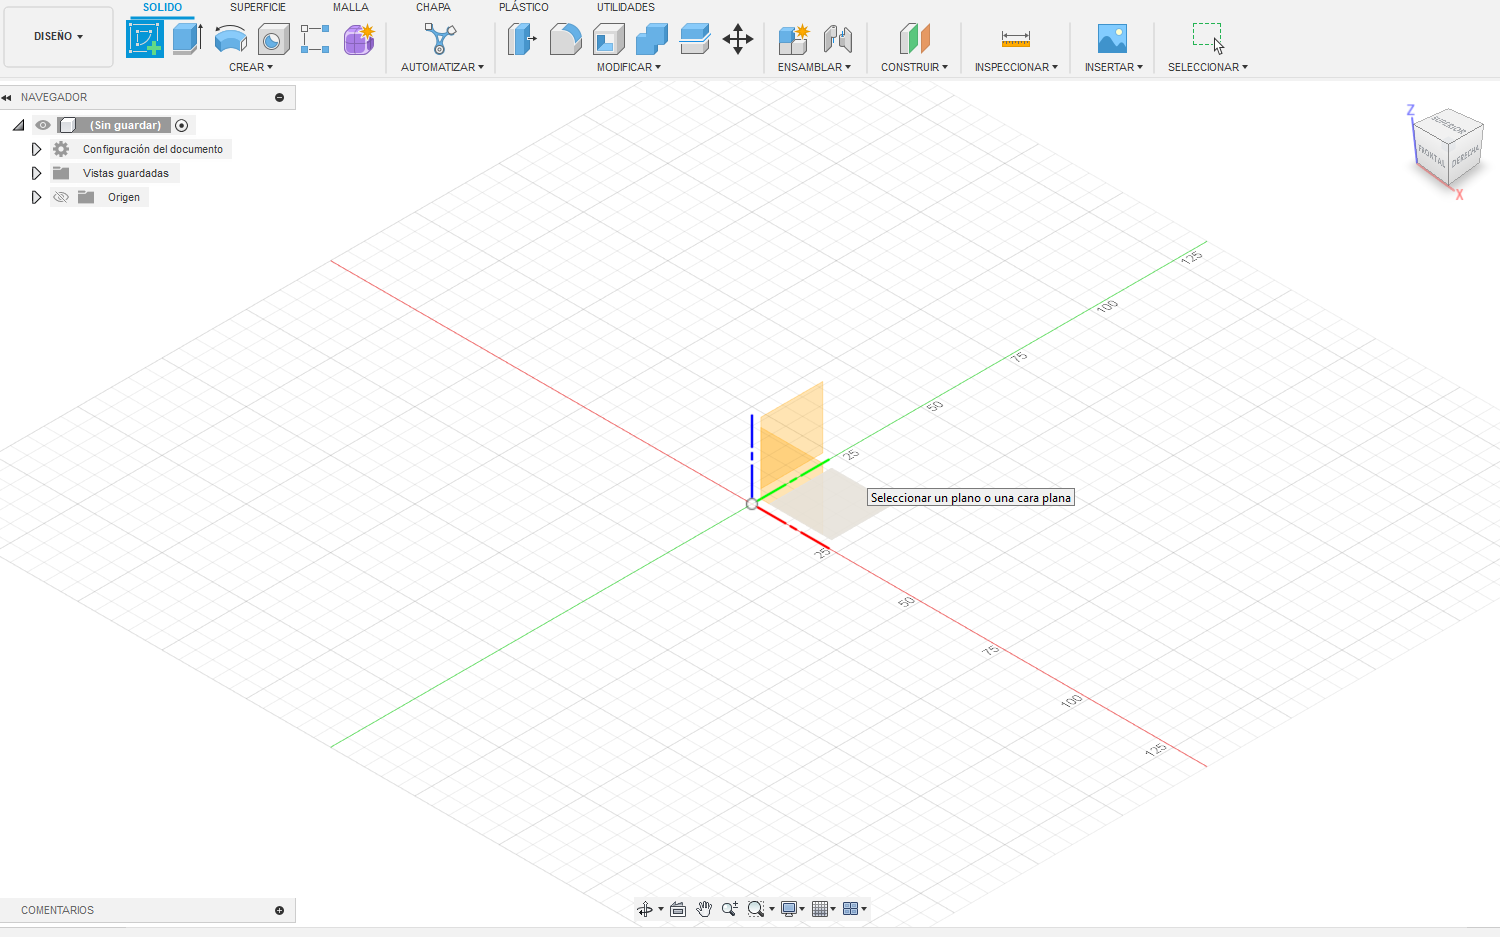Click the Look At icon
1500x937 pixels.
tap(678, 909)
